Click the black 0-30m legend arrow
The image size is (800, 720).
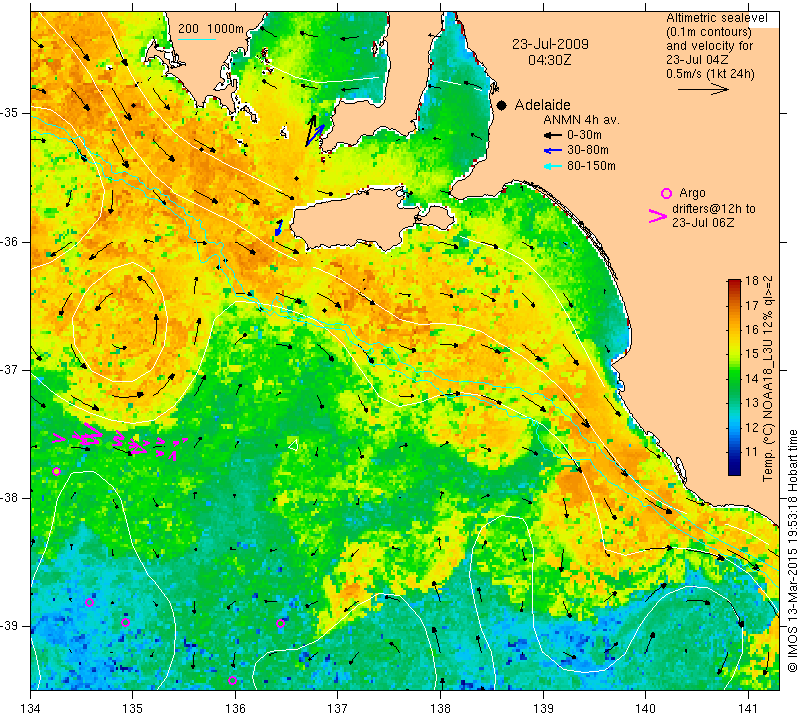tap(553, 136)
